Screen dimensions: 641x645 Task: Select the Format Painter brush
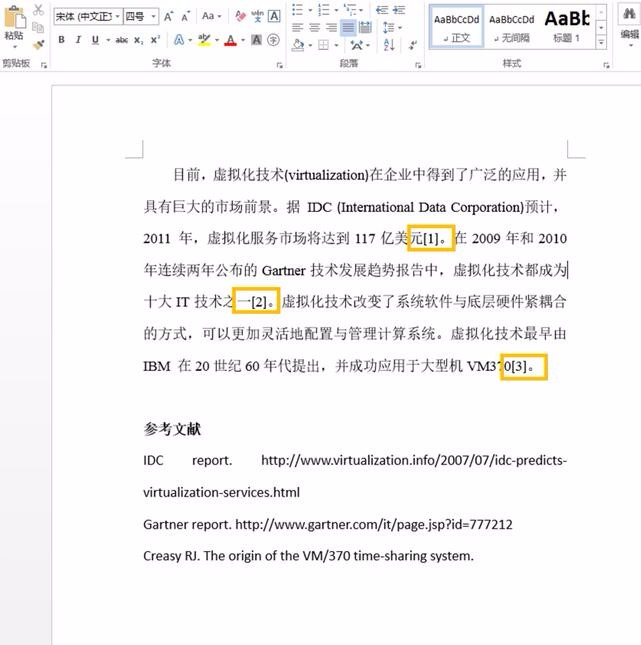click(39, 44)
